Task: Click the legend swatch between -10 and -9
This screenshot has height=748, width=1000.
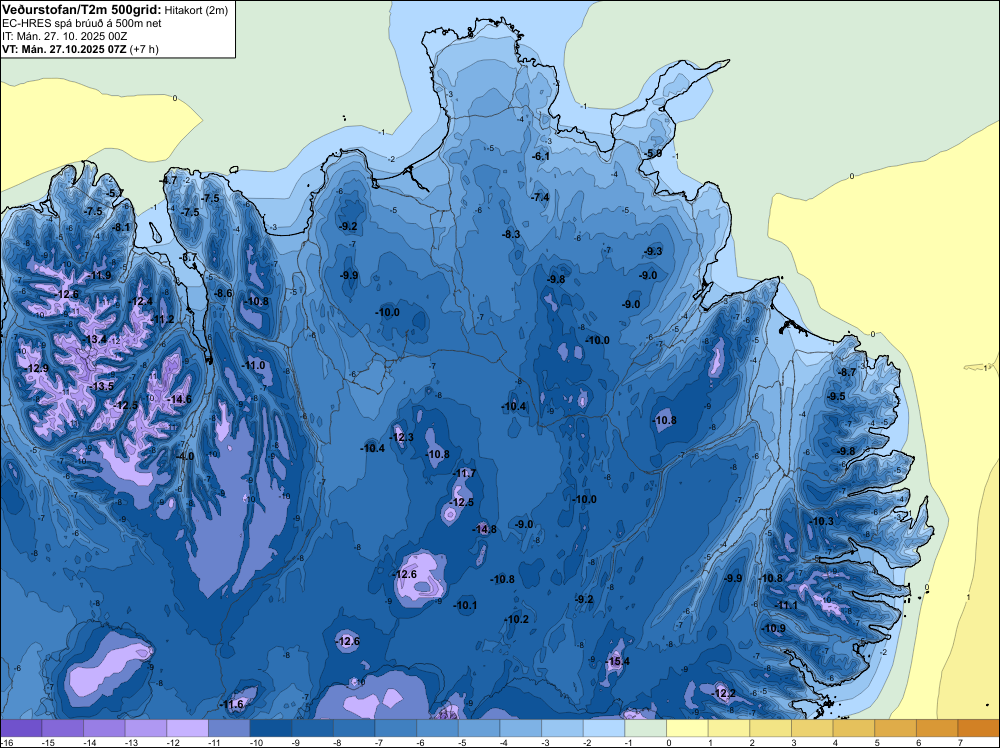Action: coord(271,728)
